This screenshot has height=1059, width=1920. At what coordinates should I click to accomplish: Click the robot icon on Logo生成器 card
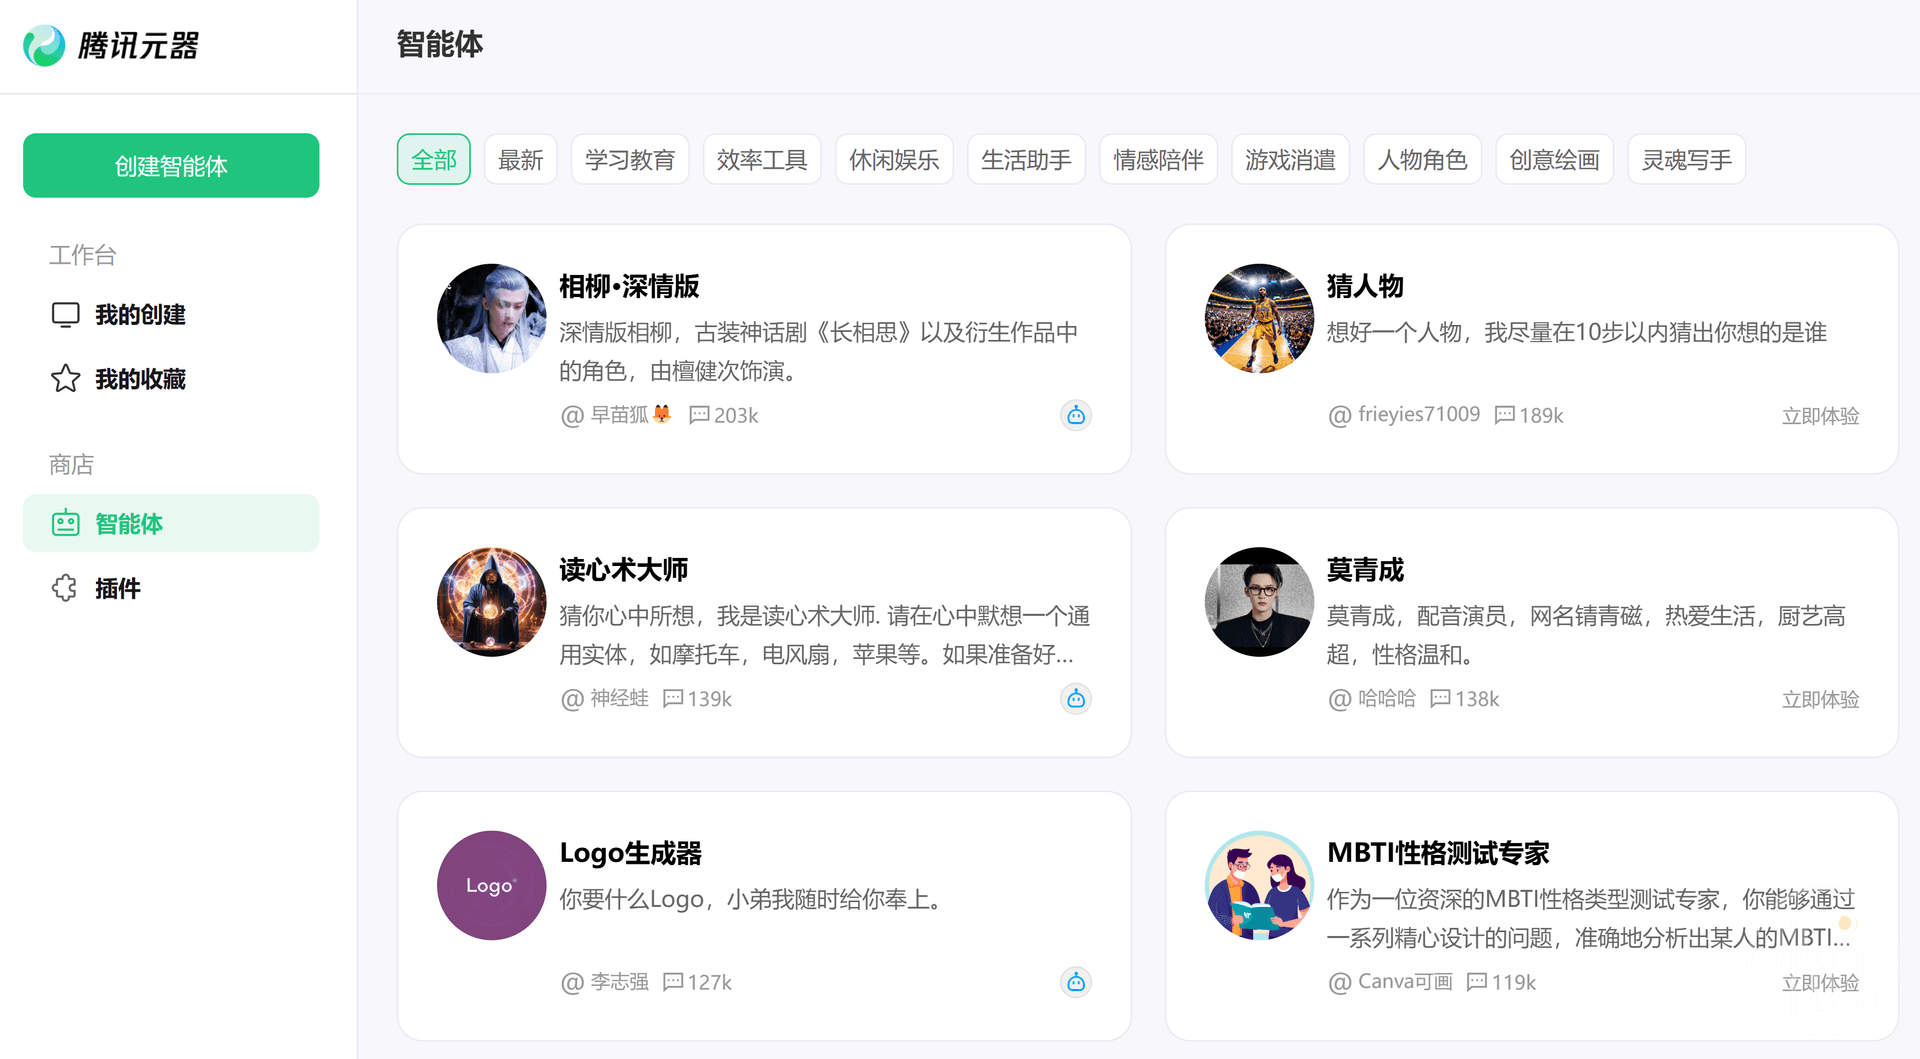pos(1075,982)
